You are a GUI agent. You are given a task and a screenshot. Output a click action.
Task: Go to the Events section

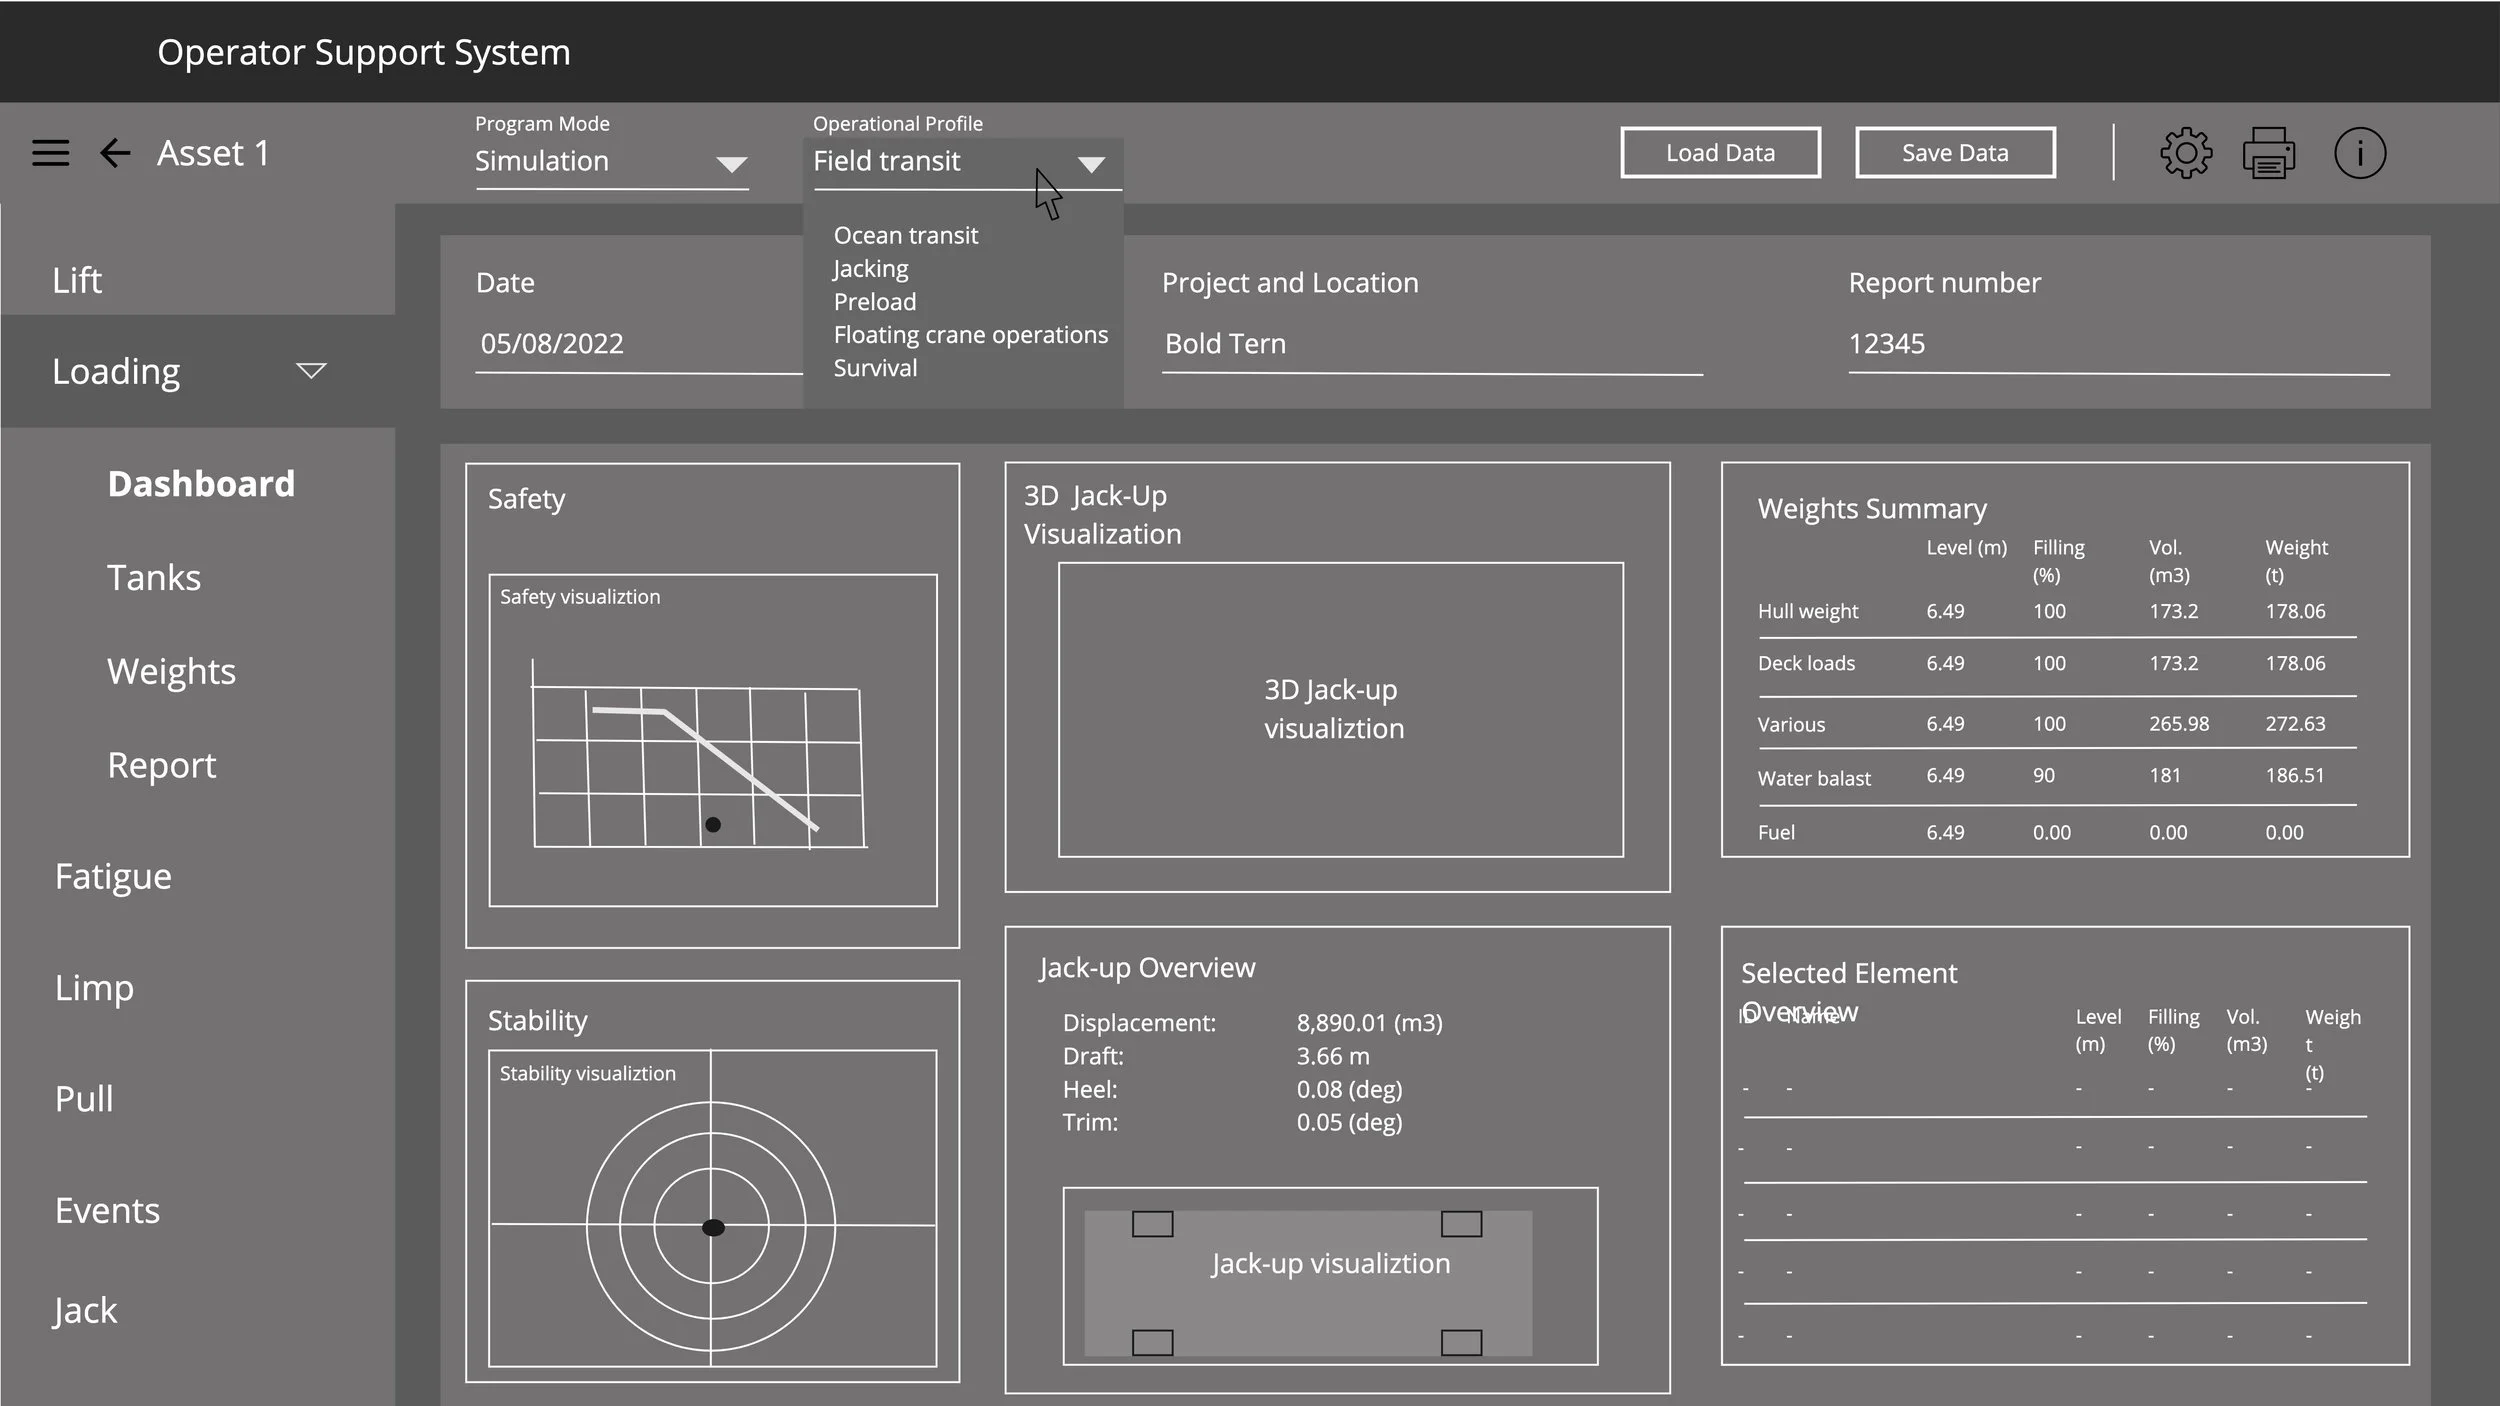tap(107, 1210)
